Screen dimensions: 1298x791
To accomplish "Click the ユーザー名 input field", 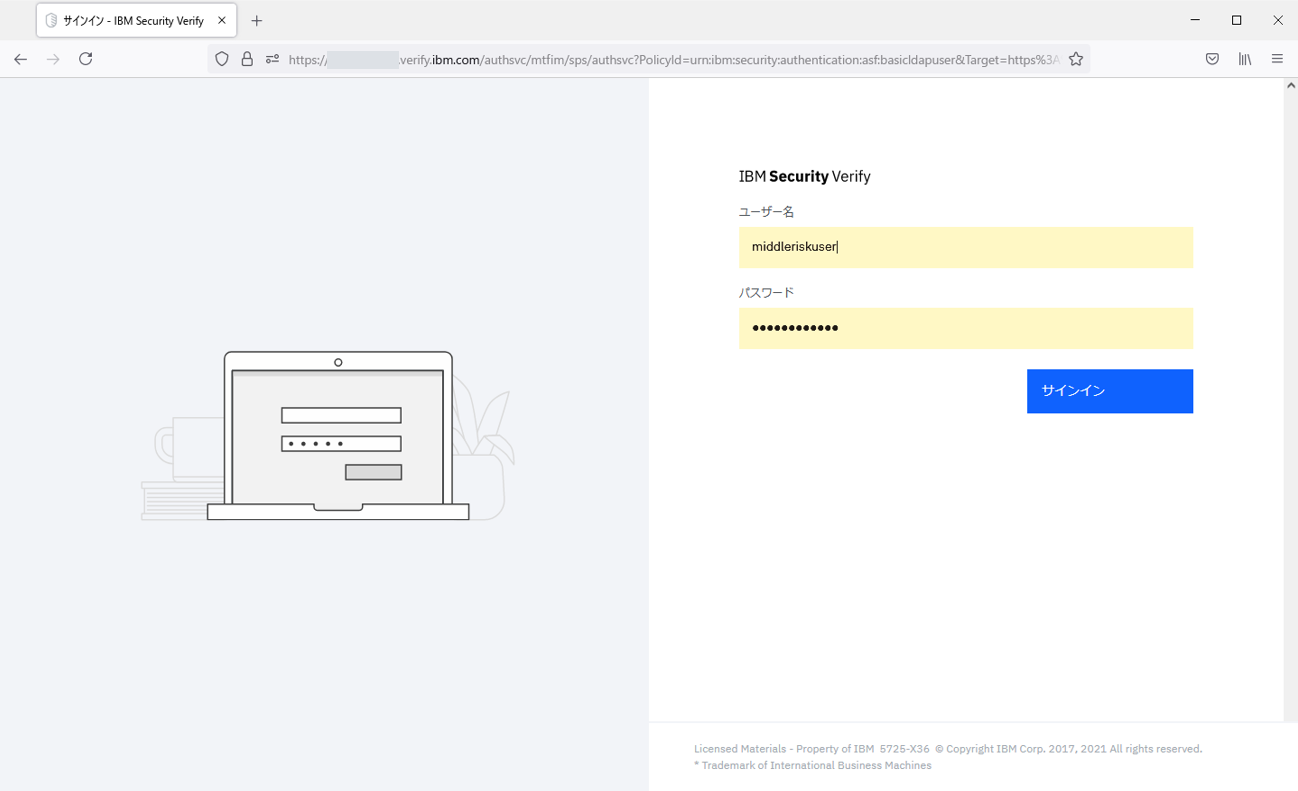I will click(966, 247).
